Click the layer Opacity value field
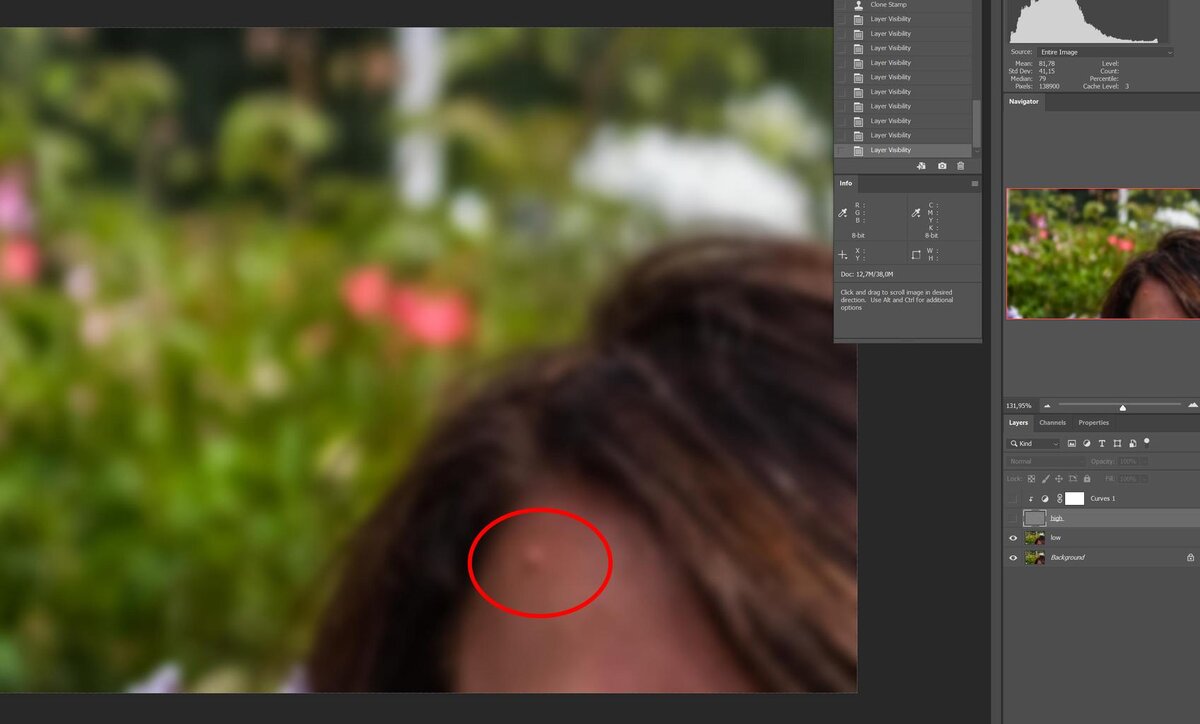The image size is (1200, 724). tap(1128, 461)
